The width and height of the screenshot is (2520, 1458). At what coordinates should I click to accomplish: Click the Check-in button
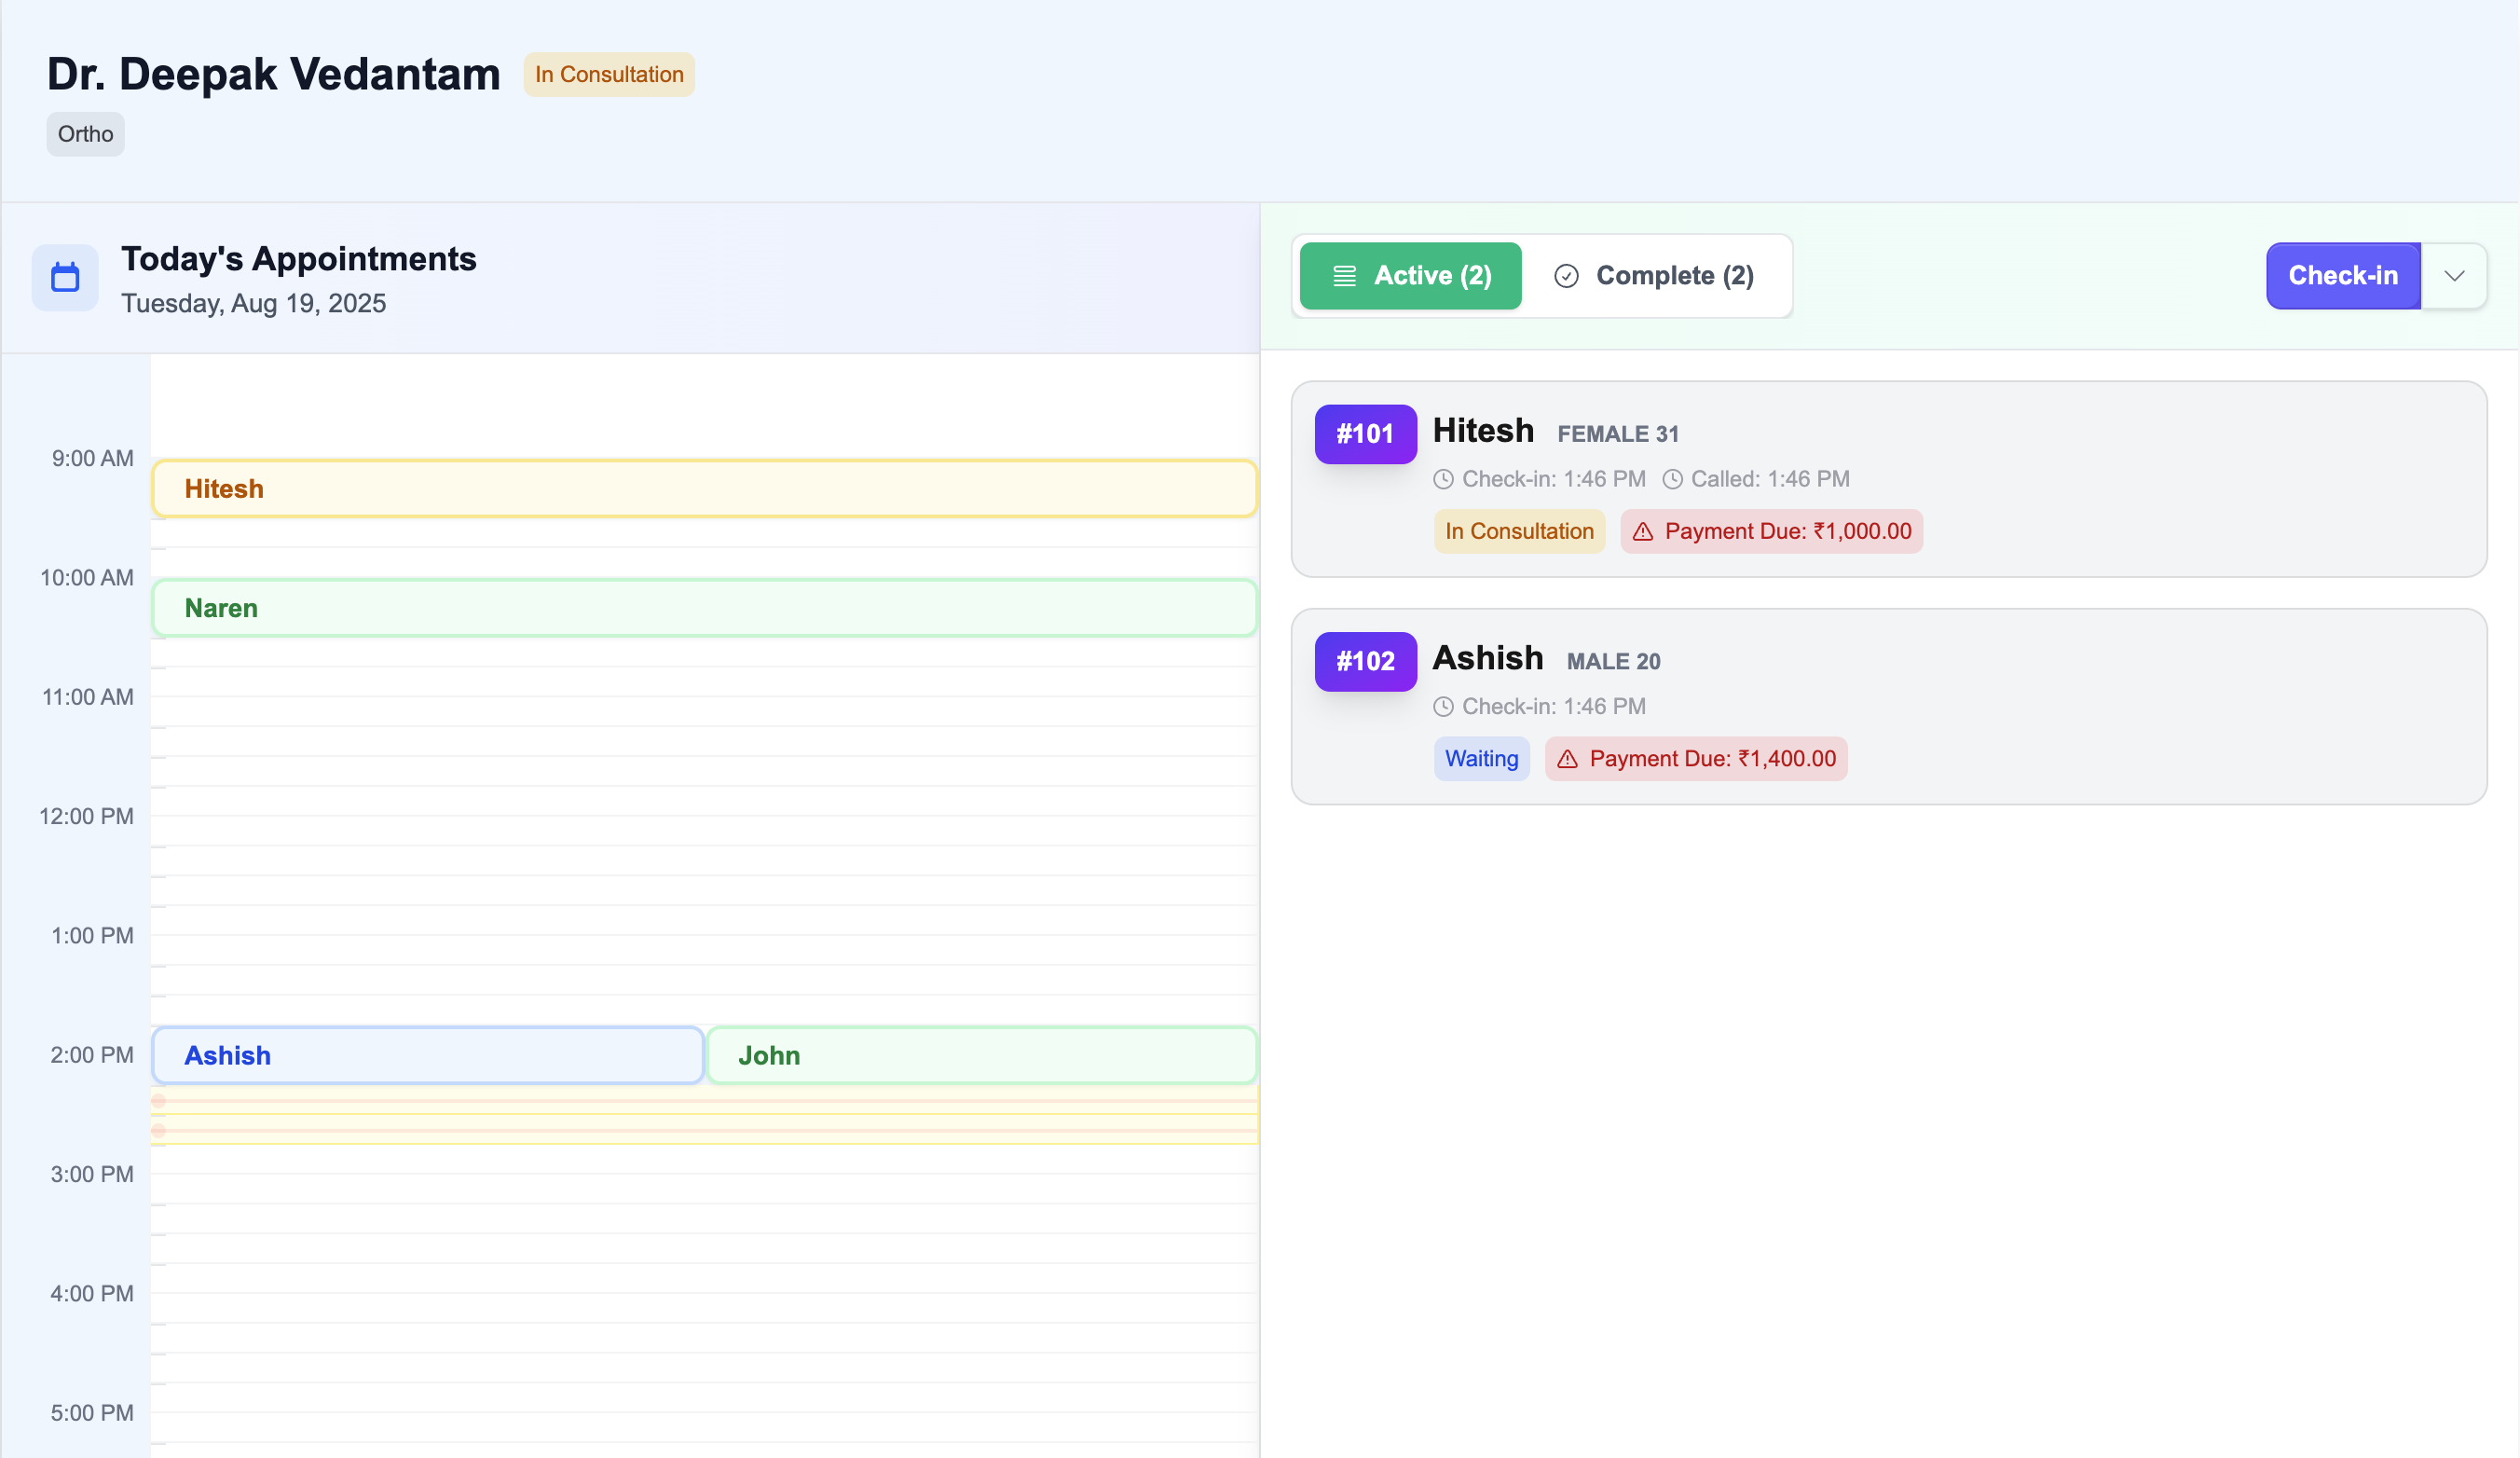(x=2342, y=276)
